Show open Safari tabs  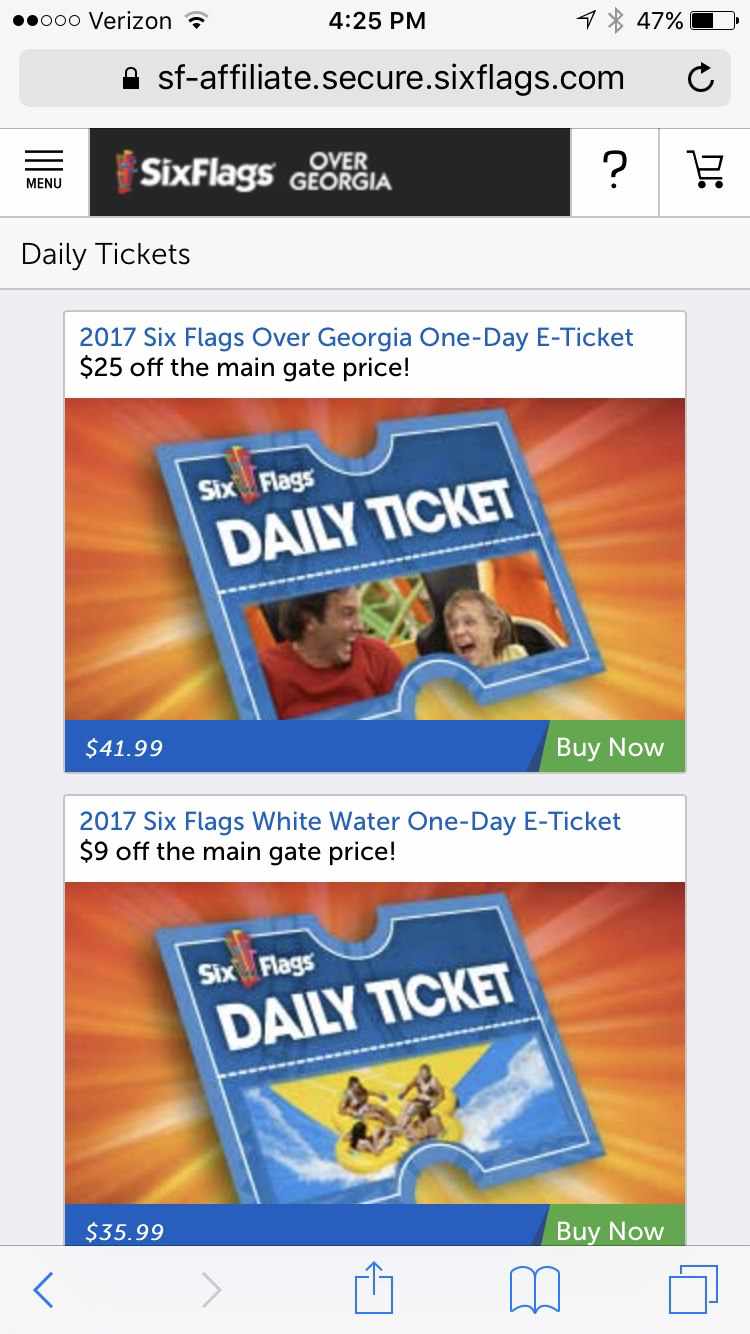693,1290
